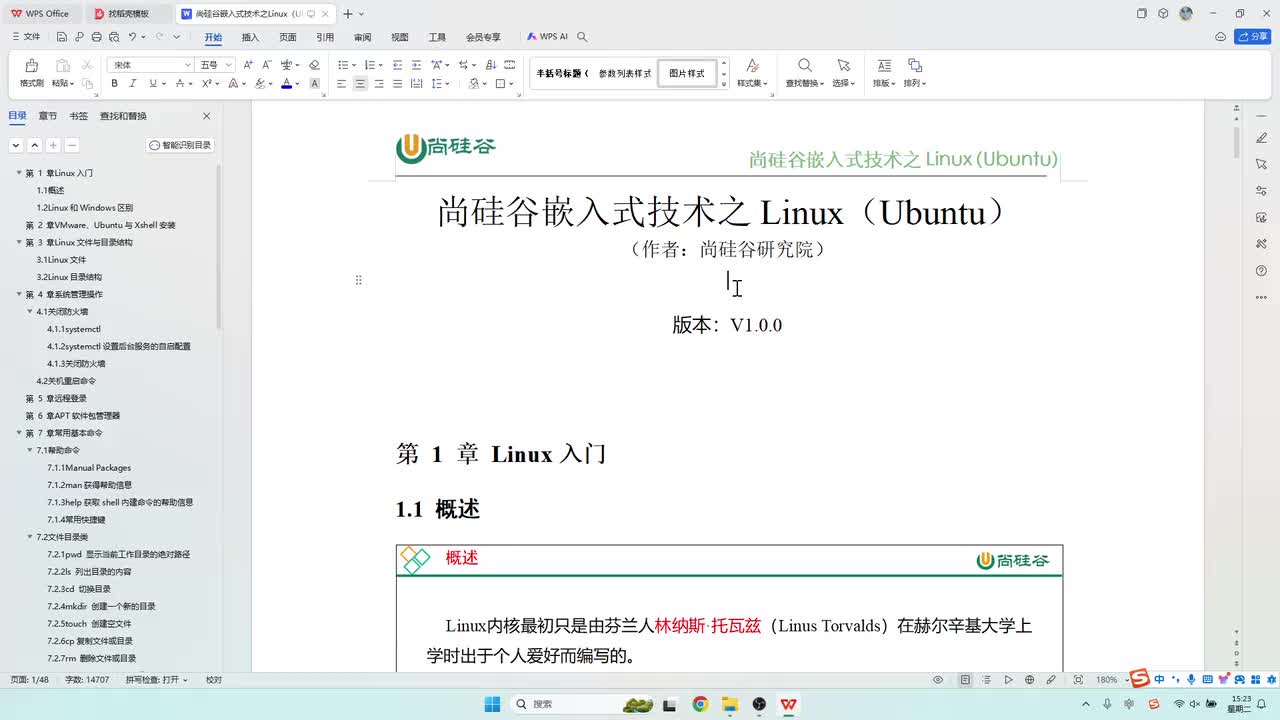This screenshot has width=1280, height=720.
Task: Collapse the 4.1关闭防火墙 outline node
Action: coord(30,311)
